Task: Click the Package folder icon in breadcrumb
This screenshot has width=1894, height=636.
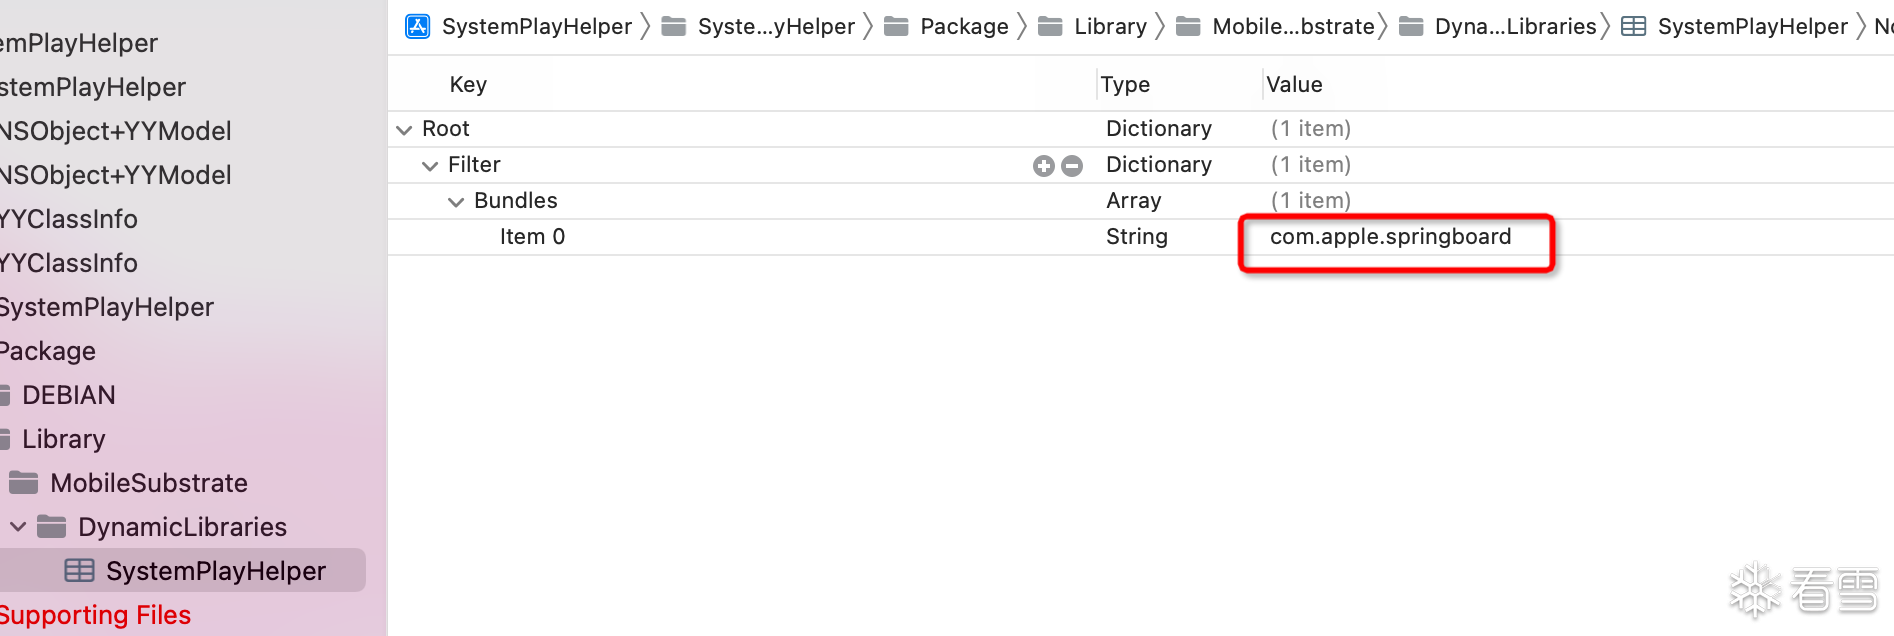Action: click(896, 27)
